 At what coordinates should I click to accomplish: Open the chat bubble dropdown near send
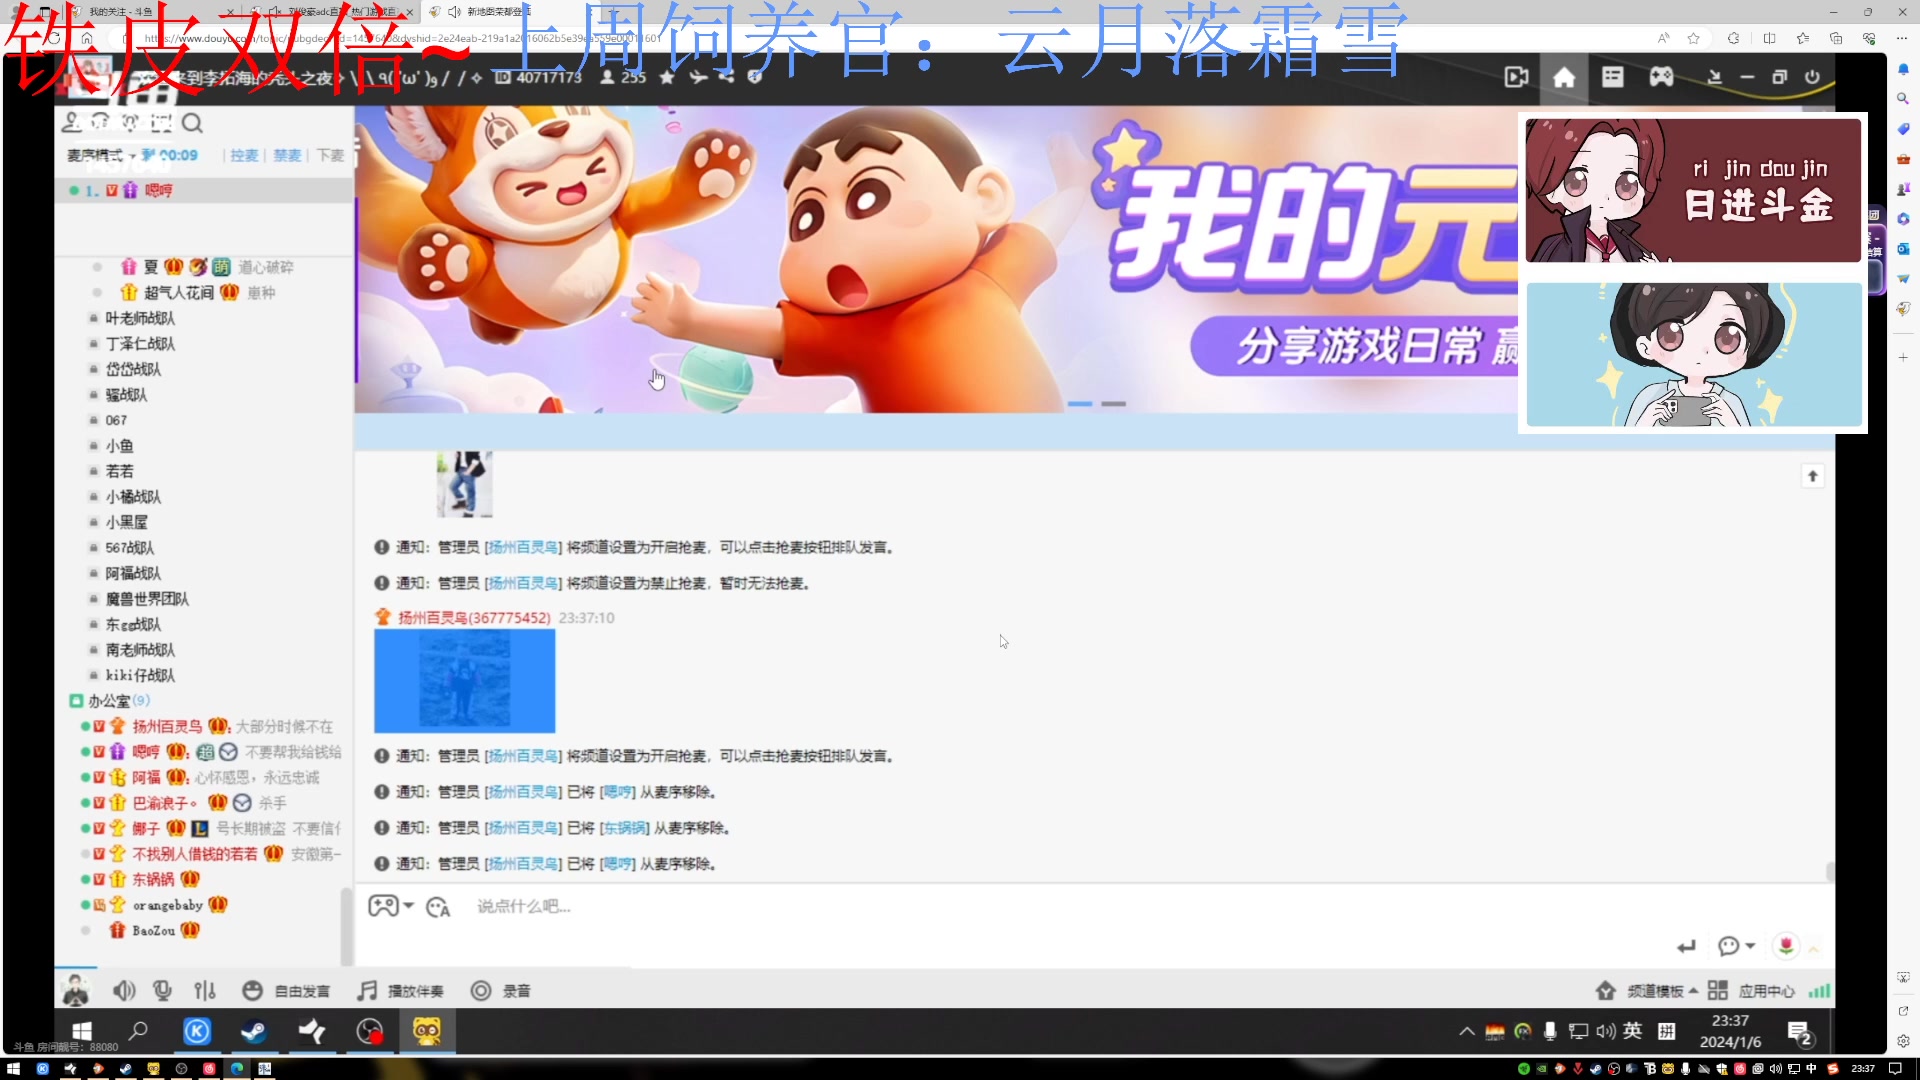point(1736,946)
